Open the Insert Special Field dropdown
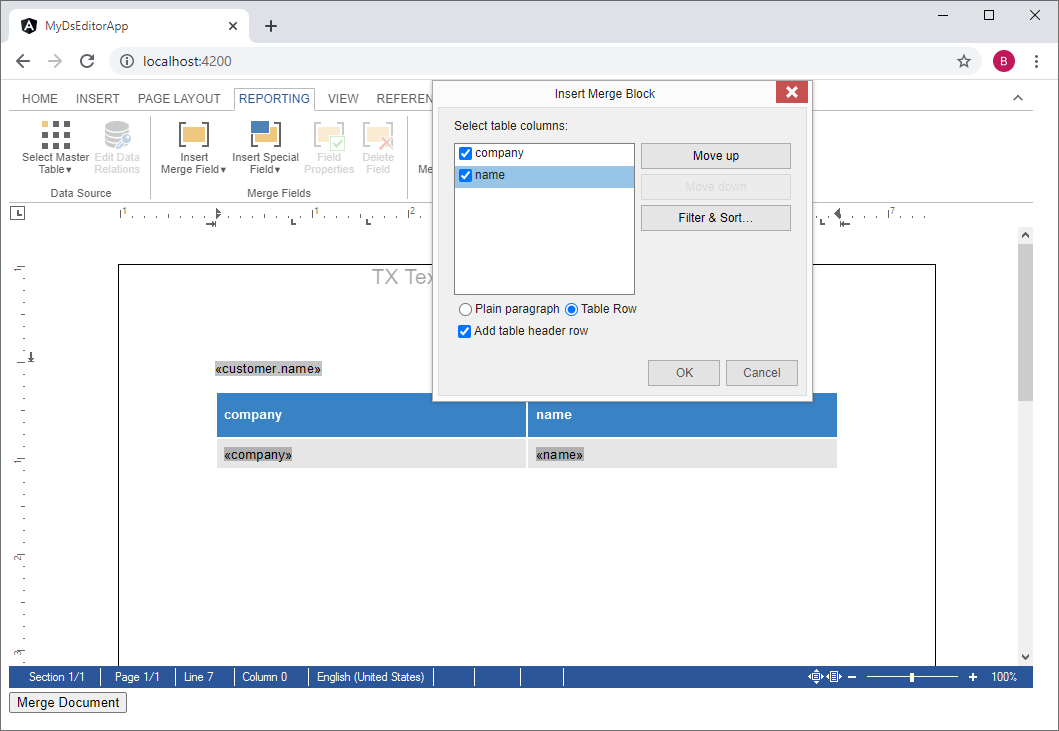This screenshot has width=1059, height=731. (265, 147)
